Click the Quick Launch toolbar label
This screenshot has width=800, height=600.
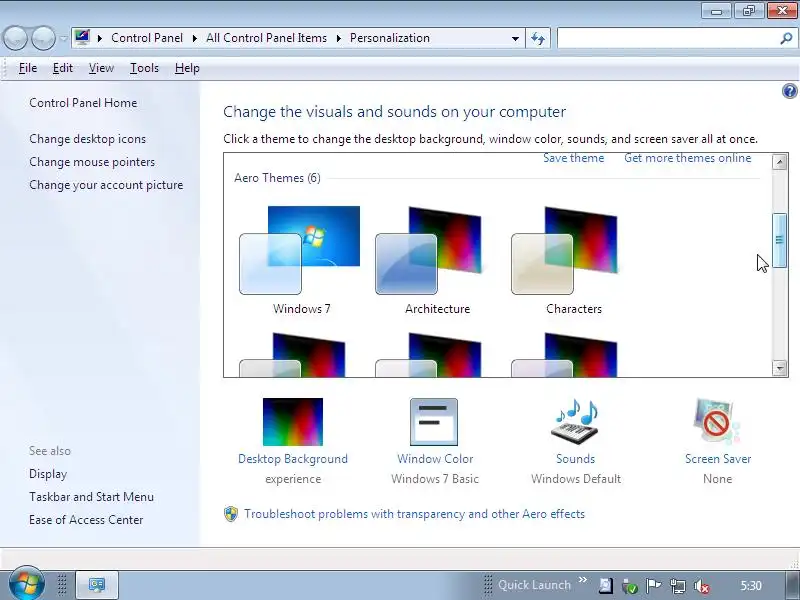pos(534,585)
